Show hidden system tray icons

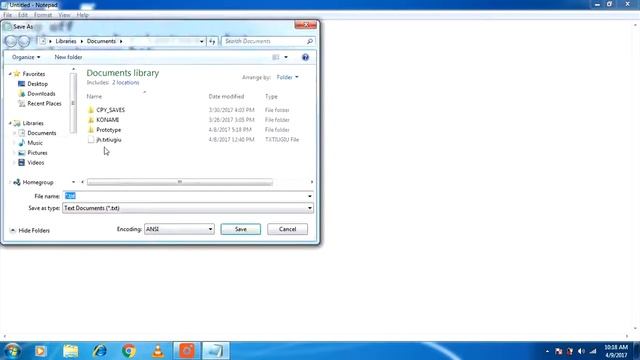(547, 351)
